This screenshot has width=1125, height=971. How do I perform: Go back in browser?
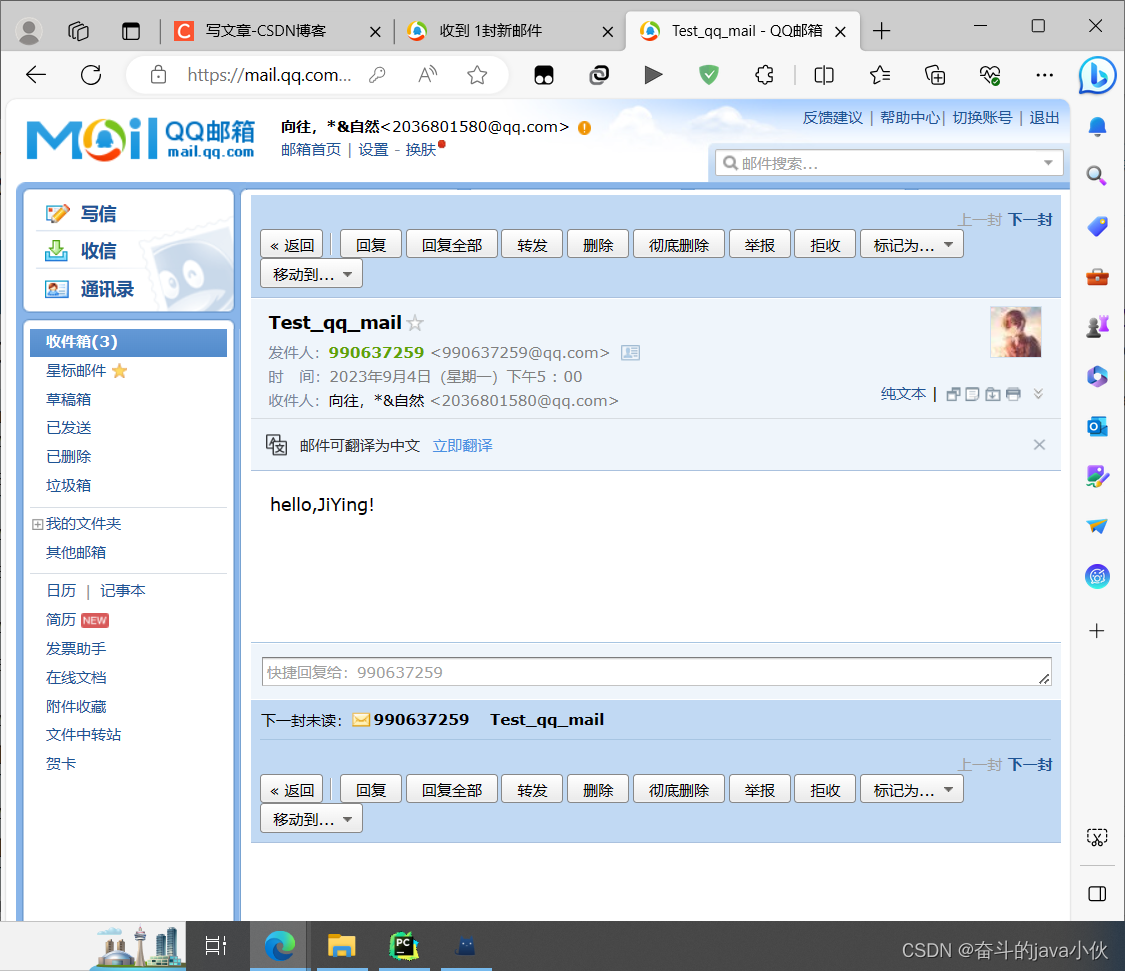[36, 75]
